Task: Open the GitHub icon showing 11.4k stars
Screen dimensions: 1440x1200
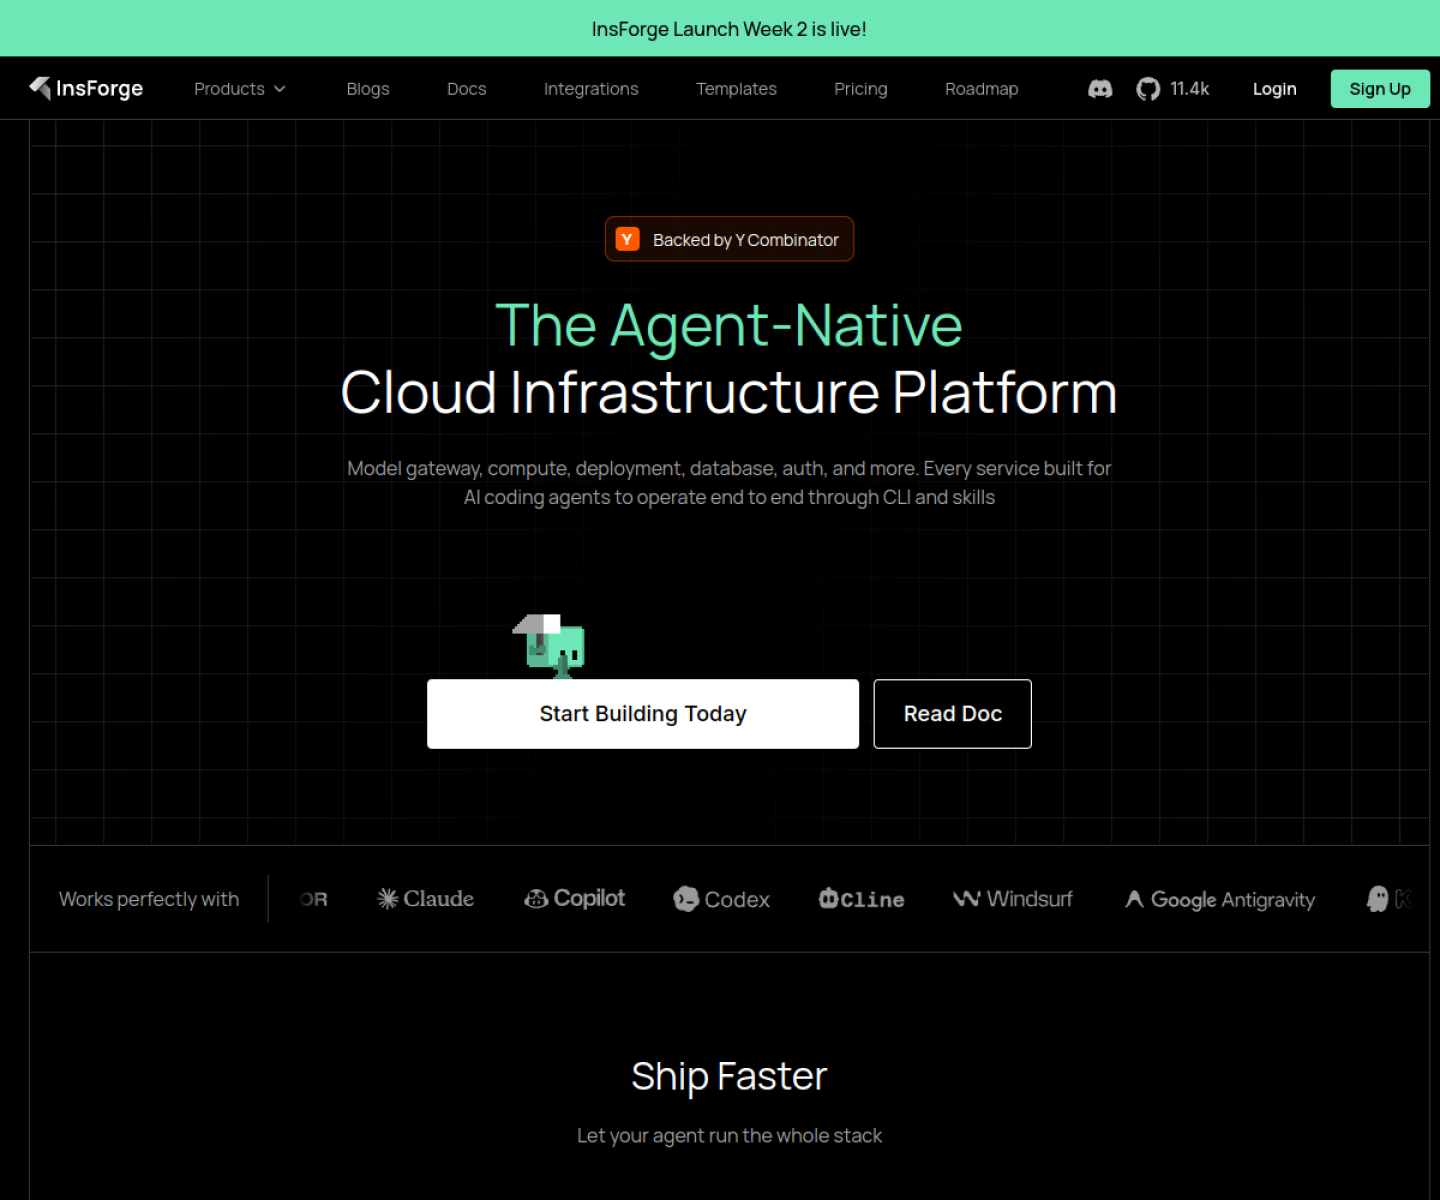Action: point(1148,89)
